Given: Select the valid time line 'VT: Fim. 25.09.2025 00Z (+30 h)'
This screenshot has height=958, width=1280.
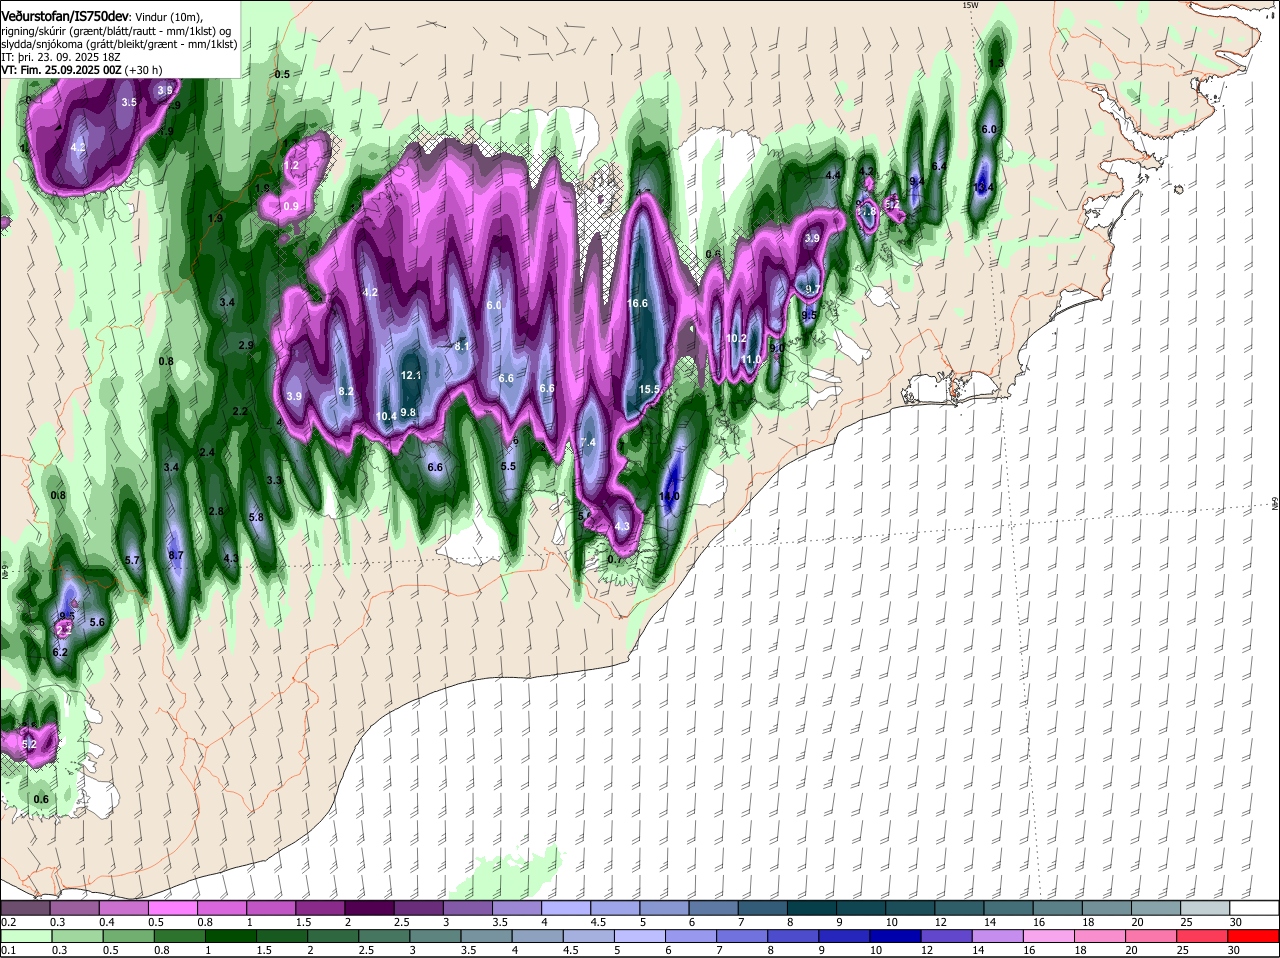Looking at the screenshot, I should point(82,70).
